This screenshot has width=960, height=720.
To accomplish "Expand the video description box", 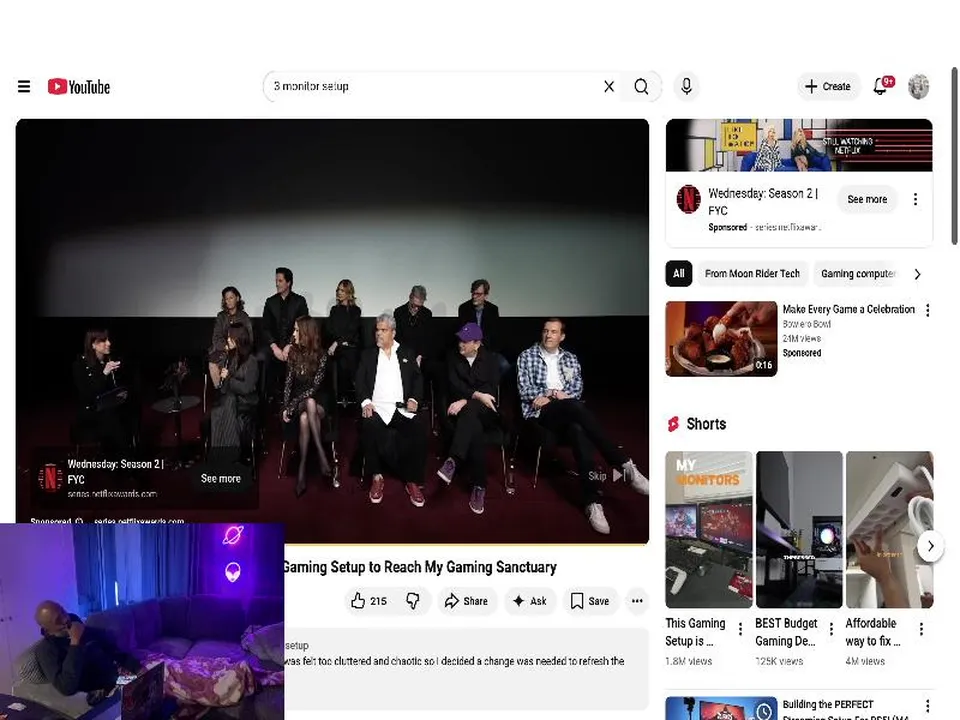I will click(x=465, y=669).
